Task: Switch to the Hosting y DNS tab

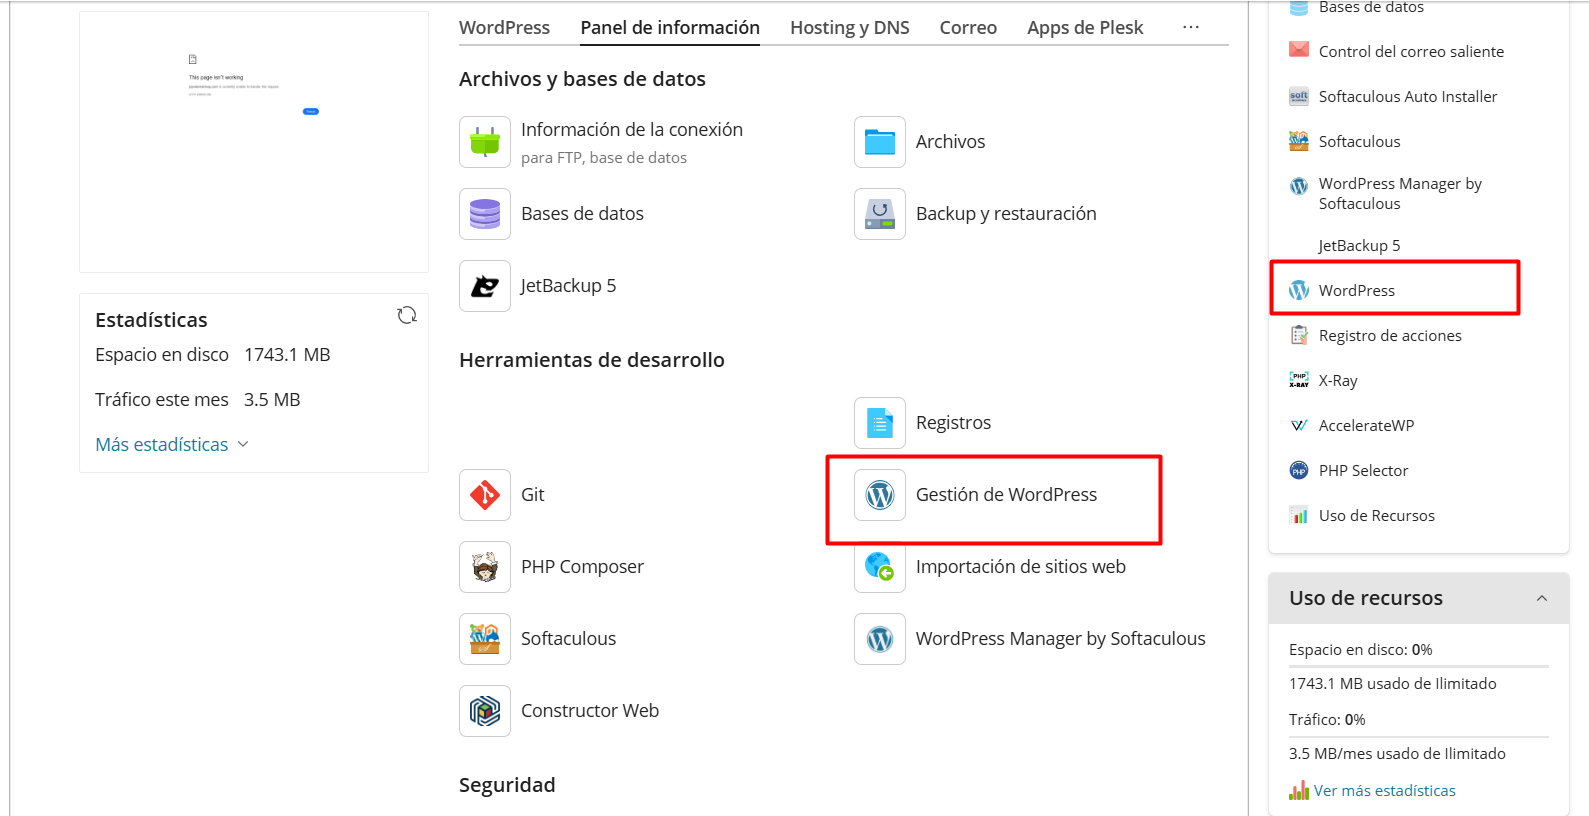Action: click(x=849, y=28)
